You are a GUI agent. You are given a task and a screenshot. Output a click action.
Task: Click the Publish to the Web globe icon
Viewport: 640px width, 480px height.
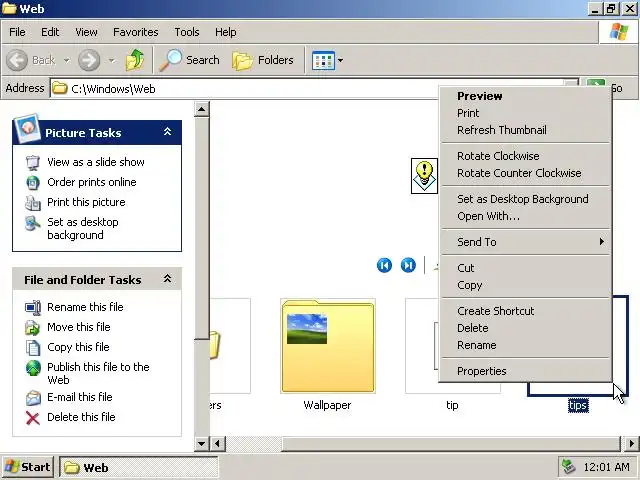pos(33,368)
